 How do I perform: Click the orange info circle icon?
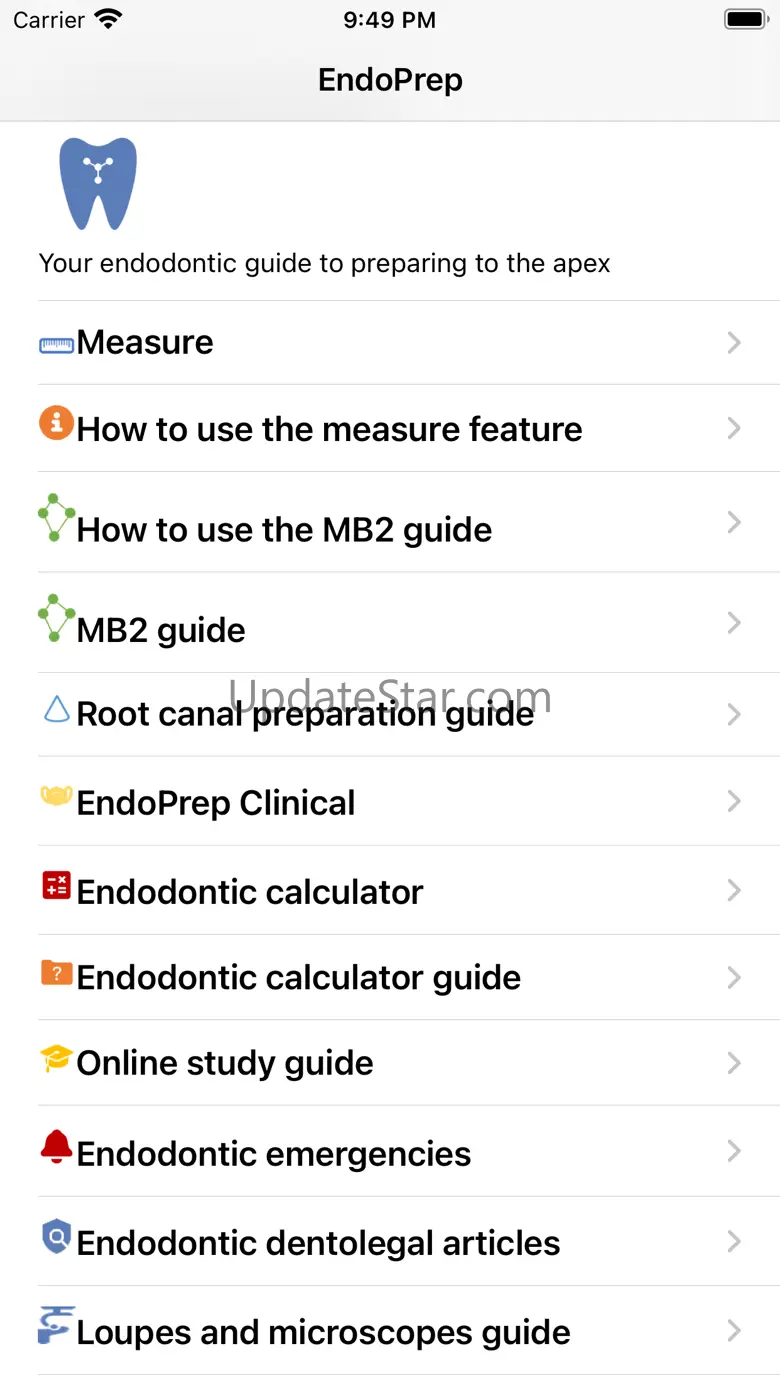56,422
